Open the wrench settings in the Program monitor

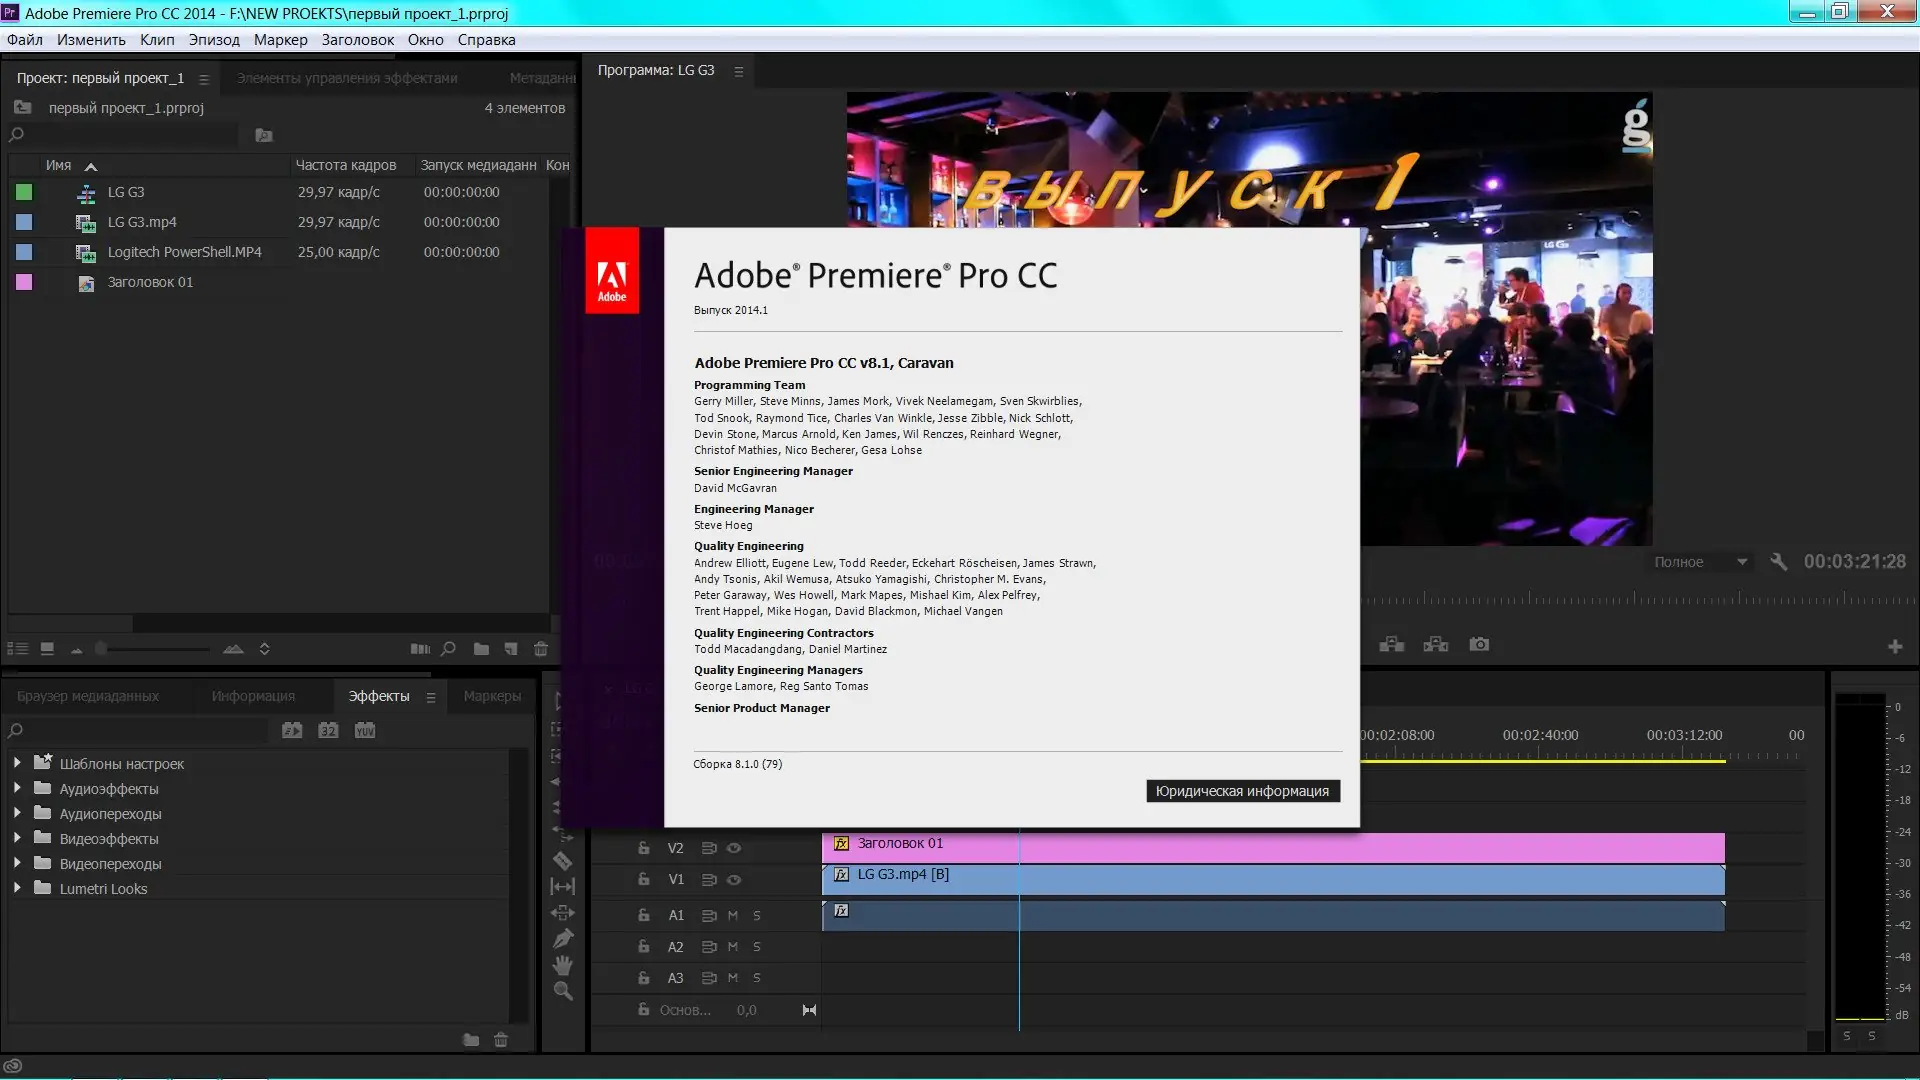pos(1778,562)
